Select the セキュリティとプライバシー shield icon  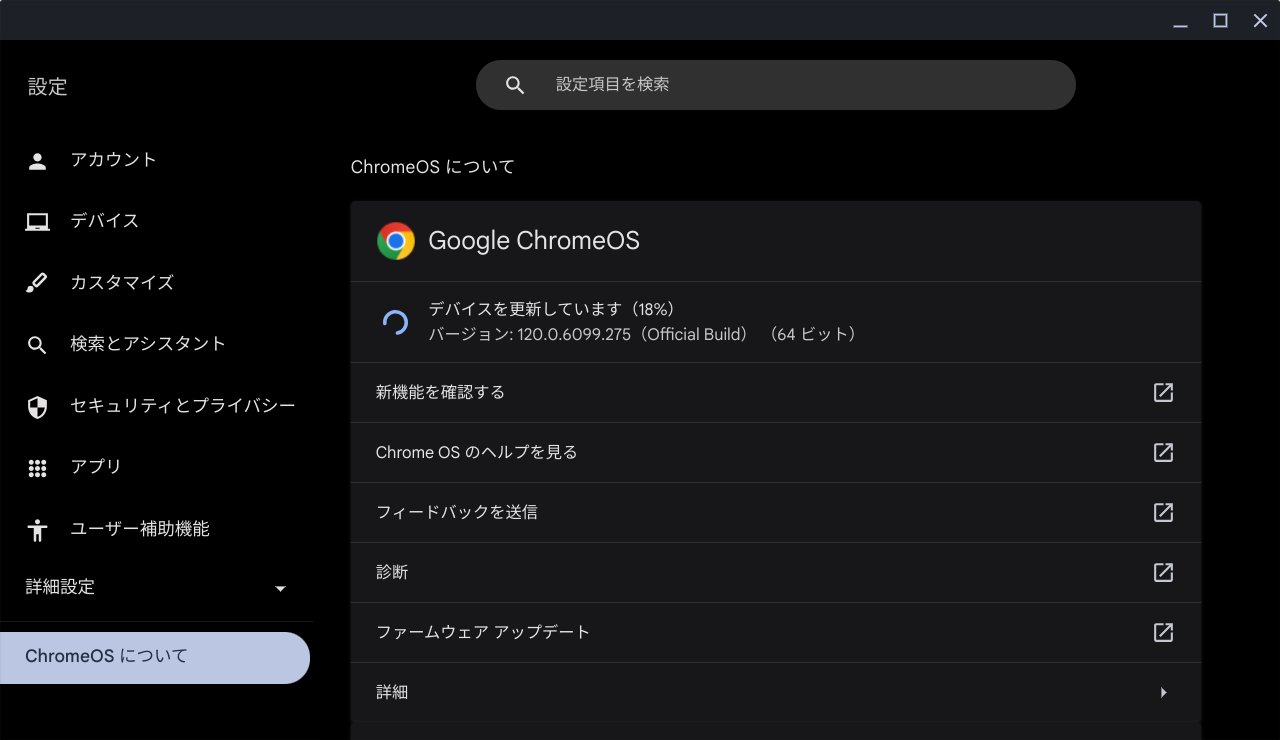tap(37, 406)
